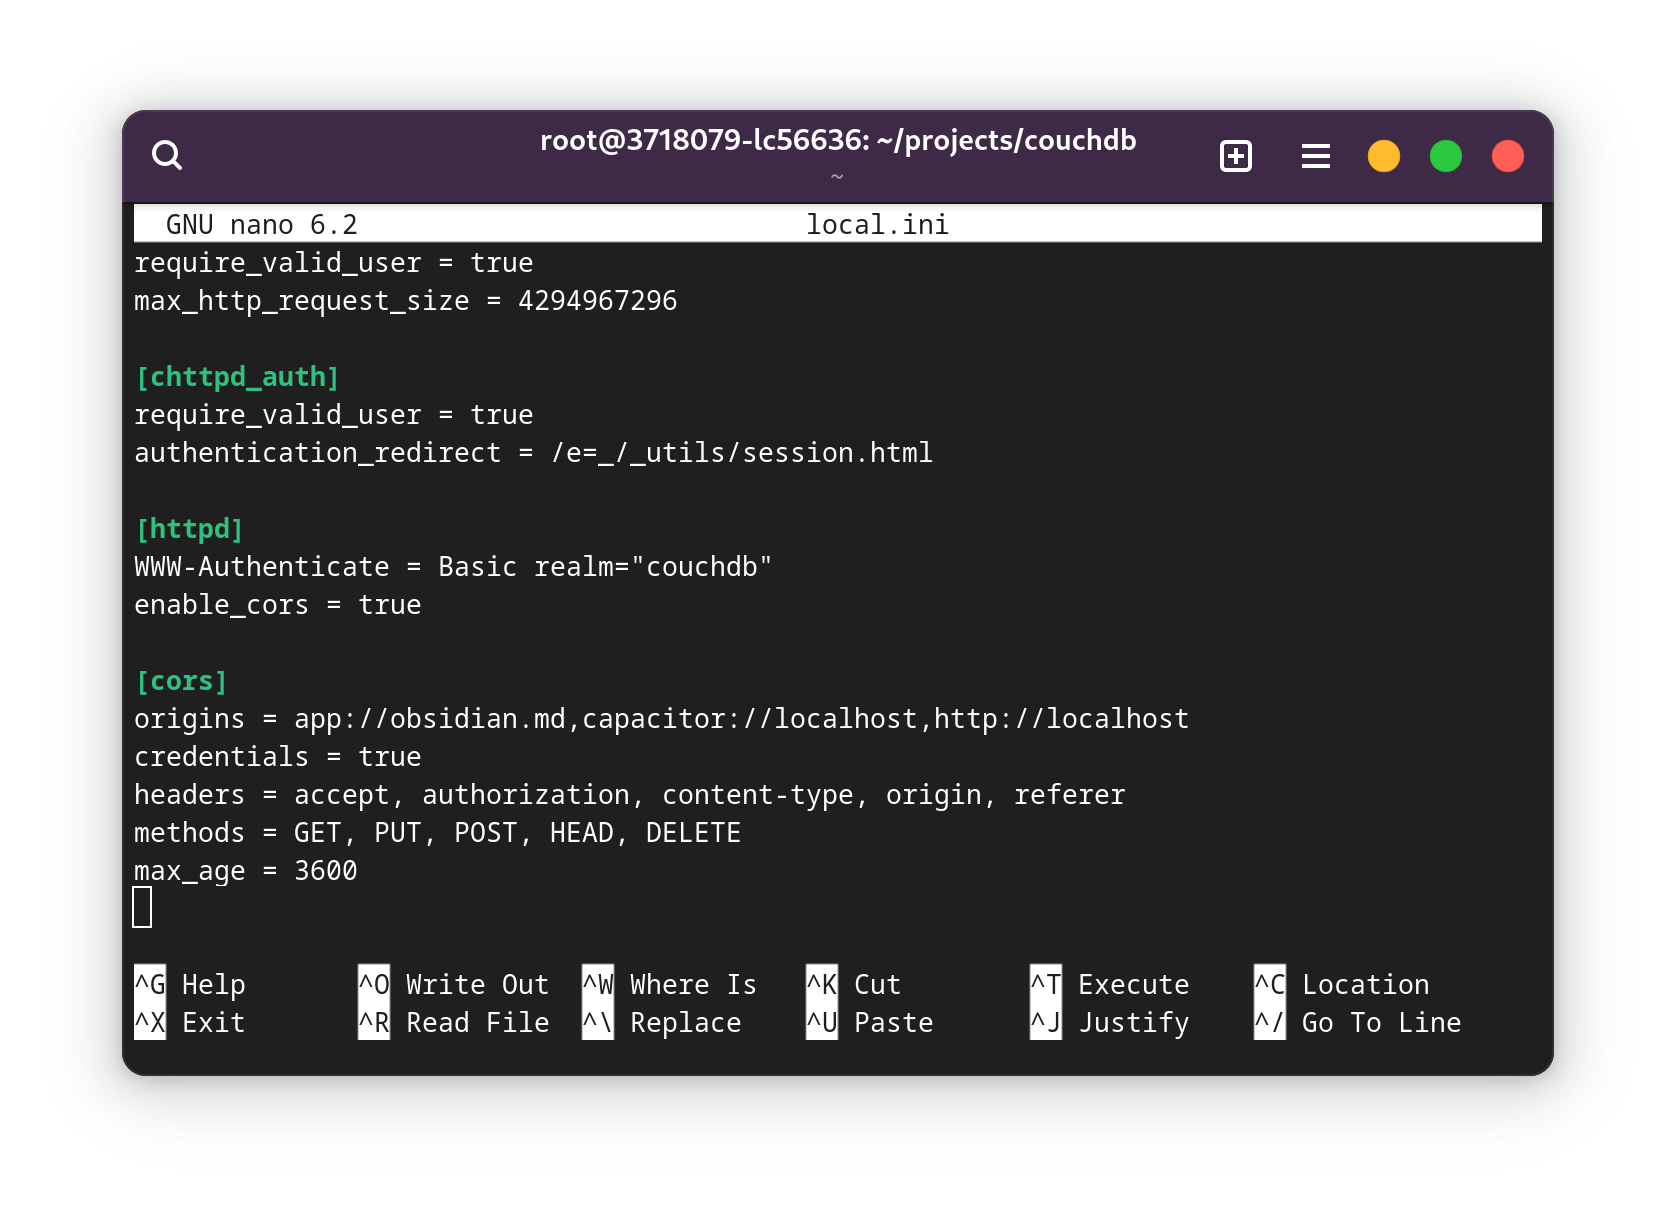Click the authentication_redirect line
This screenshot has height=1210, width=1676.
tap(534, 453)
